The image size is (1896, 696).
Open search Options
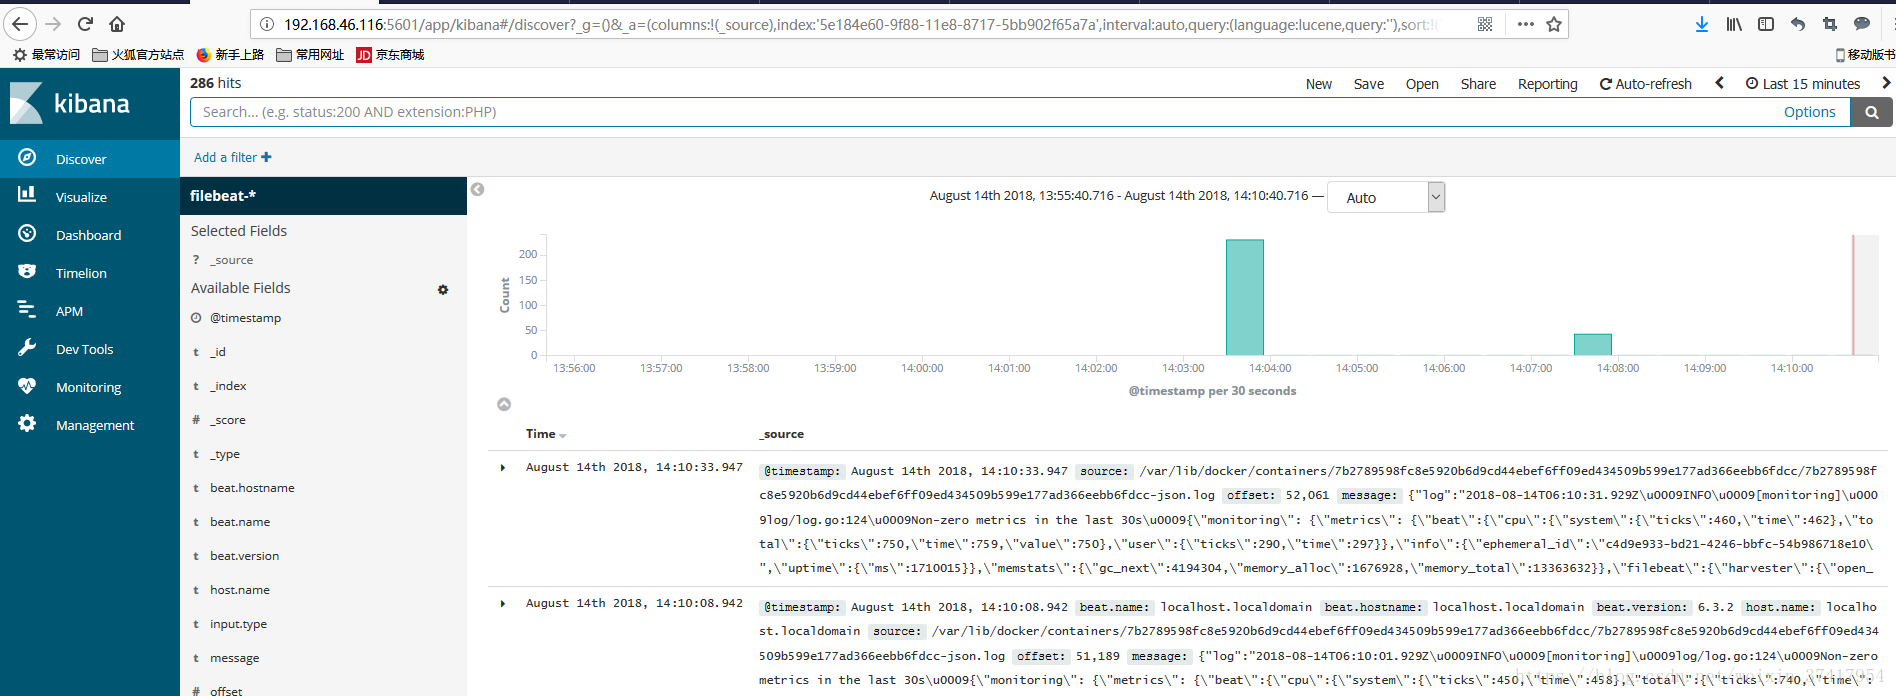1809,112
